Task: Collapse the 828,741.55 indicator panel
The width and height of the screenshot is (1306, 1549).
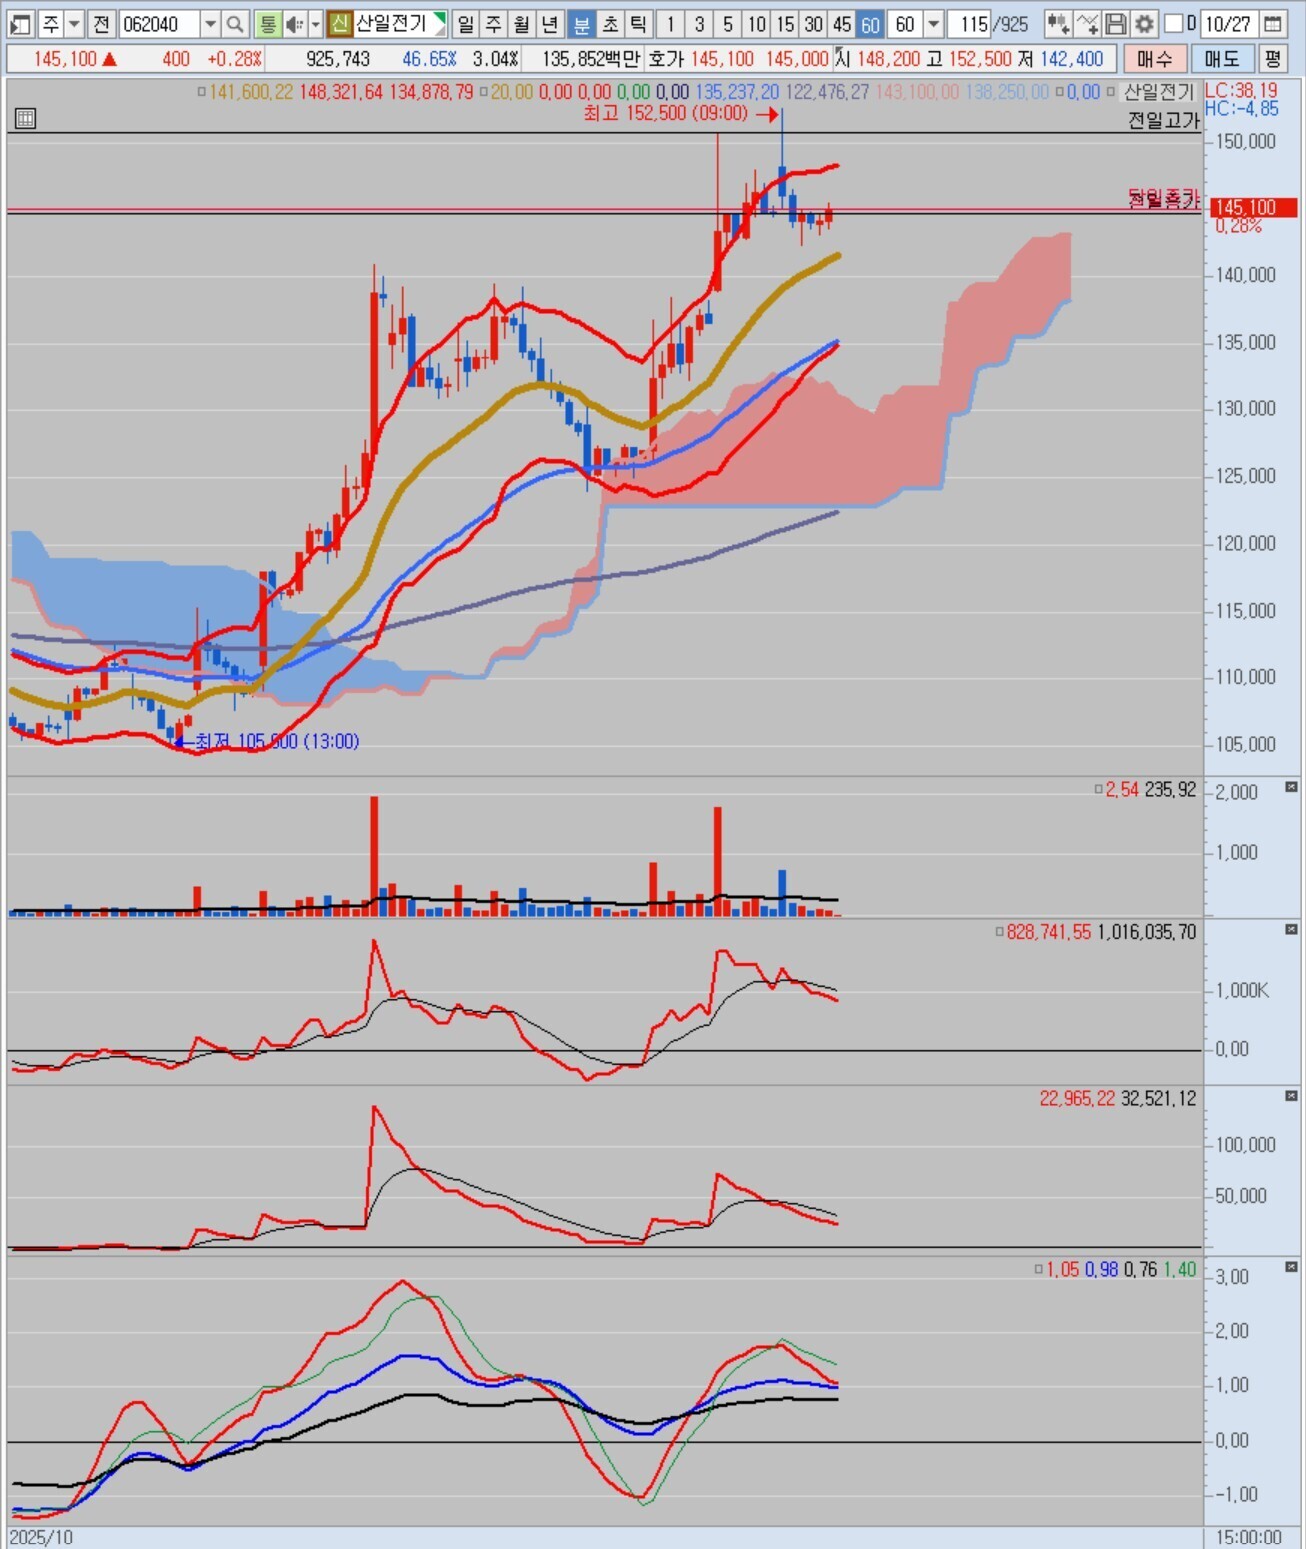Action: point(1291,930)
